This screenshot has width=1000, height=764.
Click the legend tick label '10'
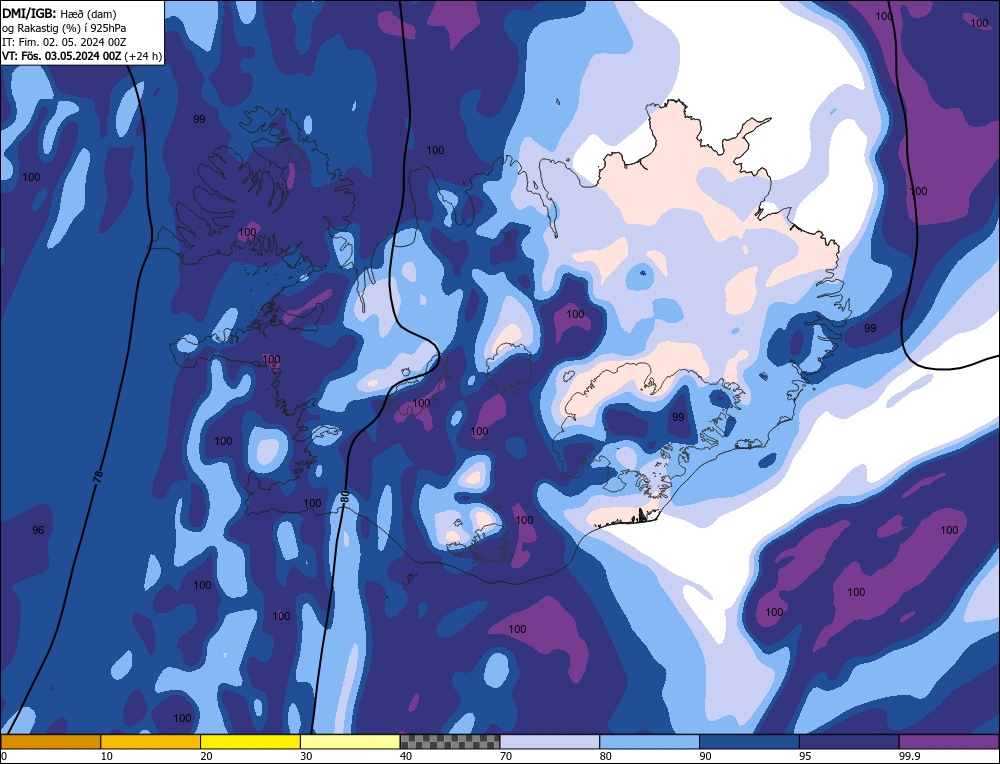107,756
